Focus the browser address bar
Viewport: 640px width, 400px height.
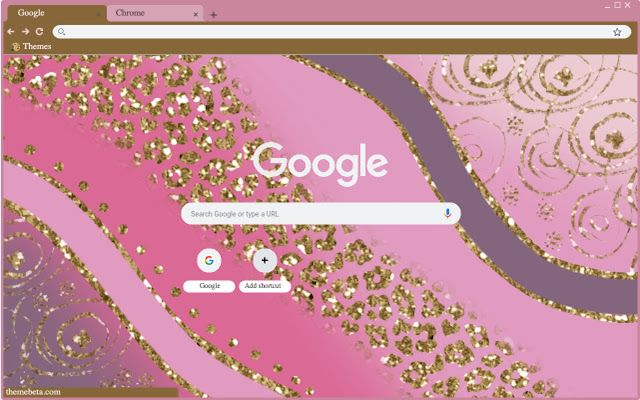point(340,32)
